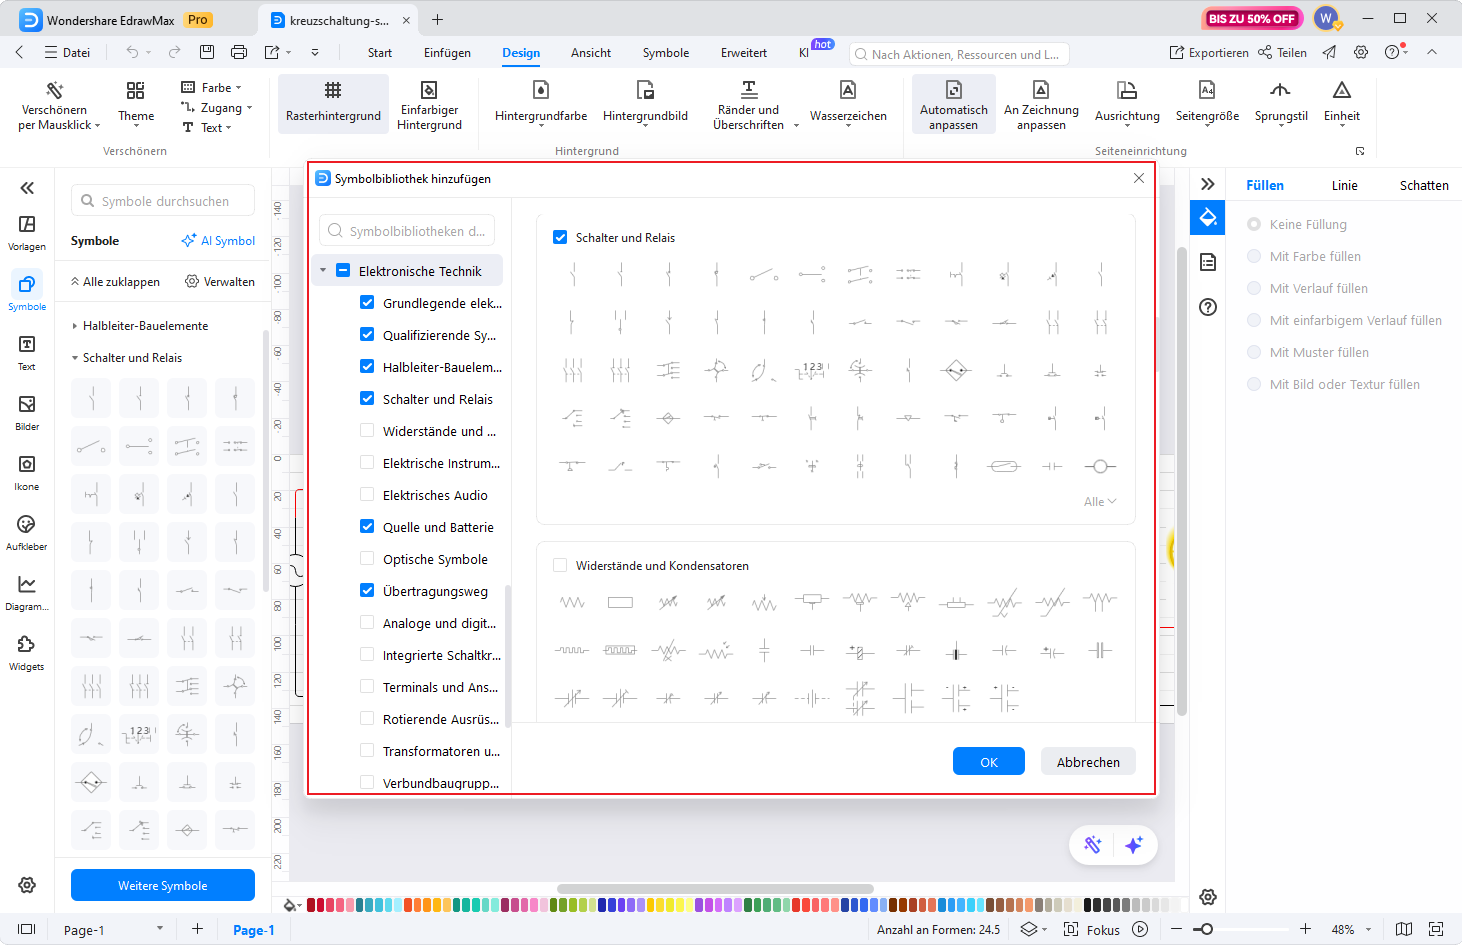Open the Linie tab in right panel

pos(1344,185)
